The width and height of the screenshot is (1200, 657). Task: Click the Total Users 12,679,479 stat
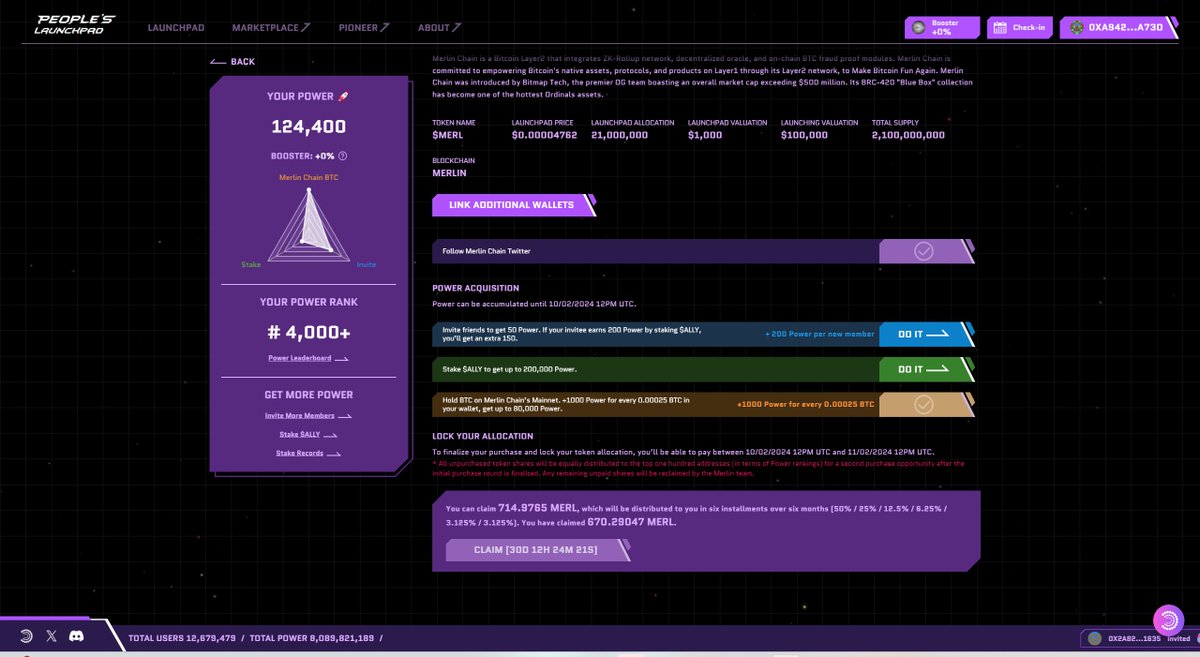pos(183,637)
